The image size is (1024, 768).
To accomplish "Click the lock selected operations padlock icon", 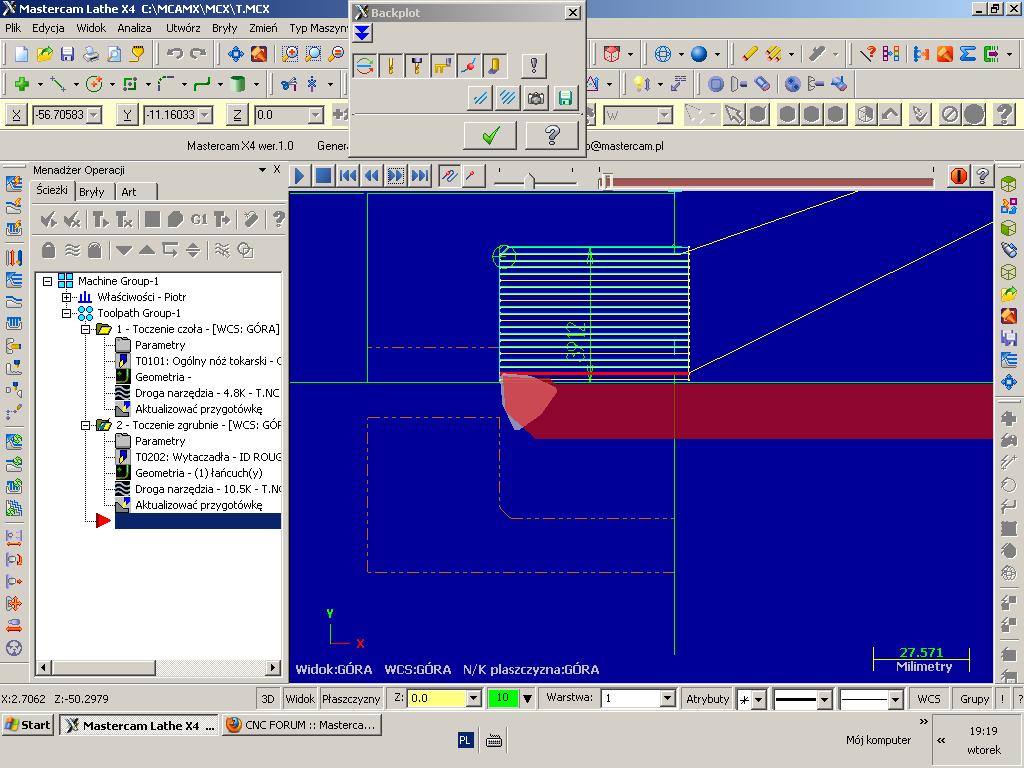I will coord(48,250).
